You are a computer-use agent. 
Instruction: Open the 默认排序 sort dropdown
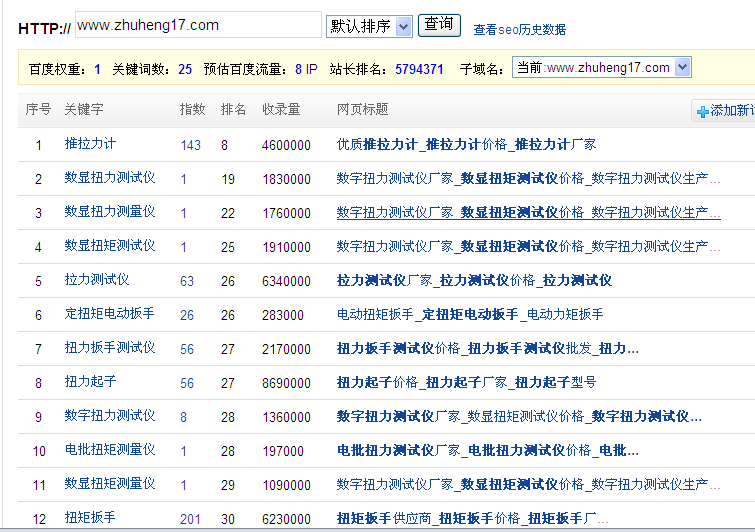[x=369, y=26]
